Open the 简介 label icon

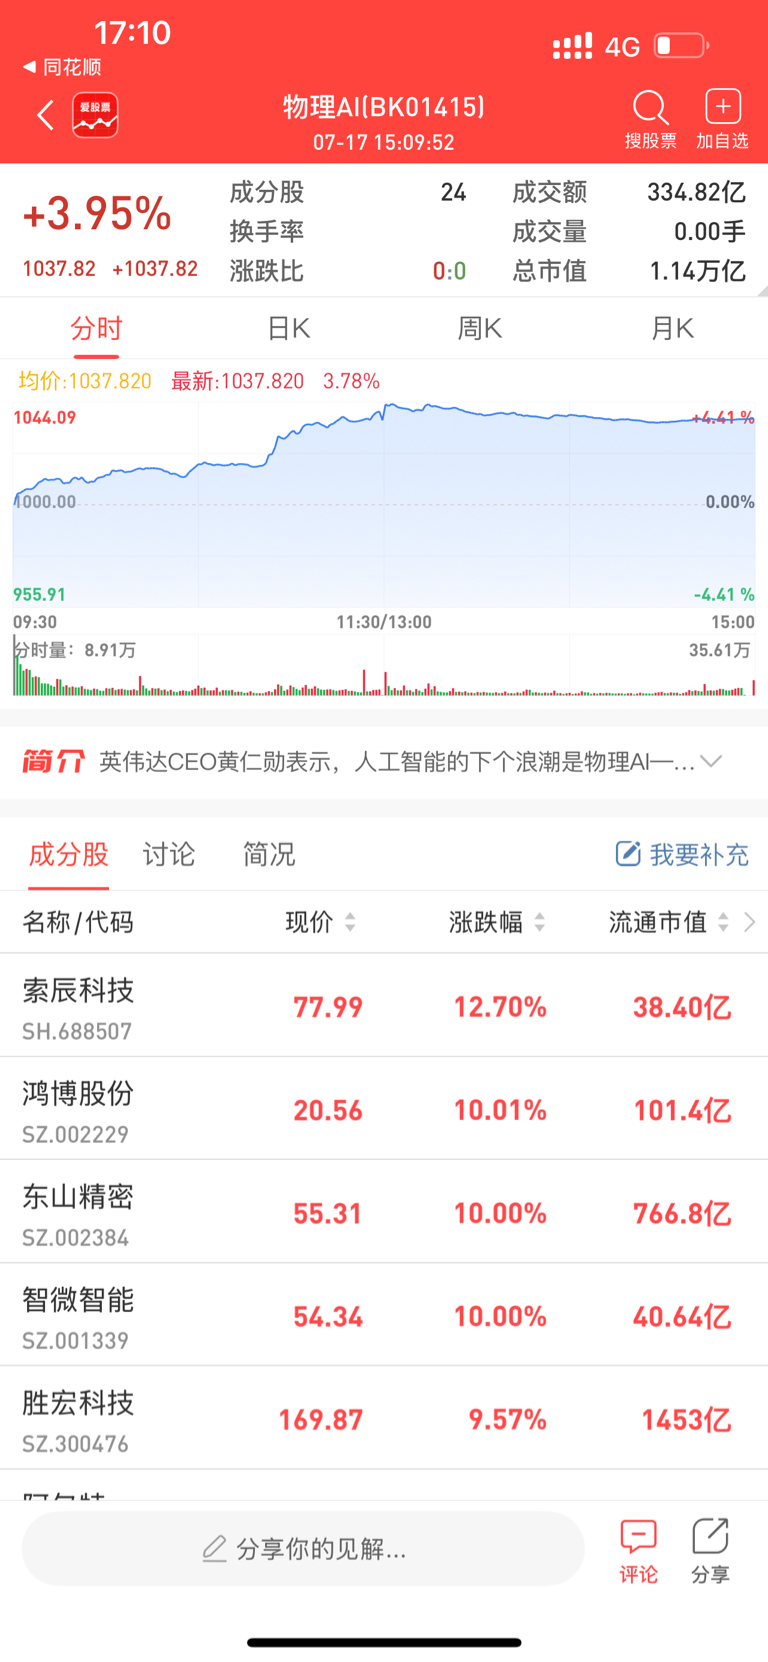pyautogui.click(x=54, y=762)
